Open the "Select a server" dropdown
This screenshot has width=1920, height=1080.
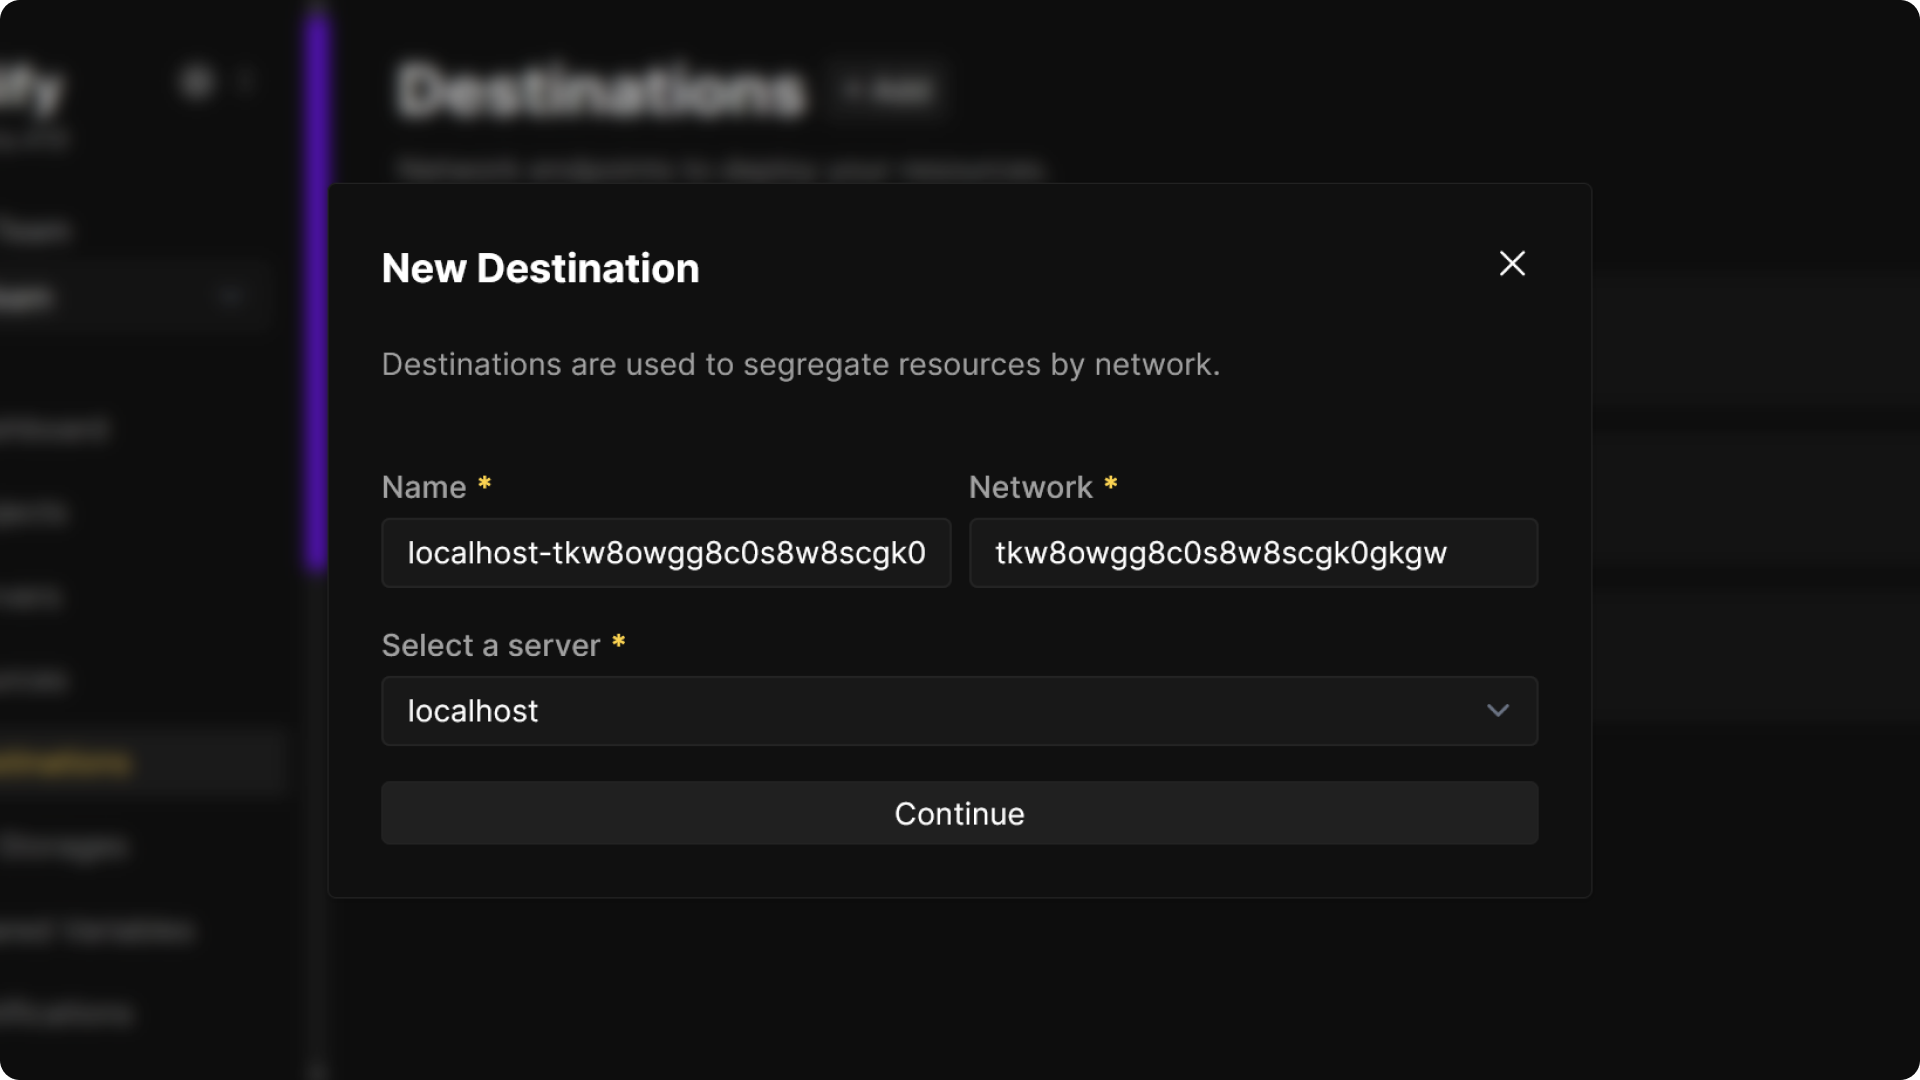tap(959, 711)
